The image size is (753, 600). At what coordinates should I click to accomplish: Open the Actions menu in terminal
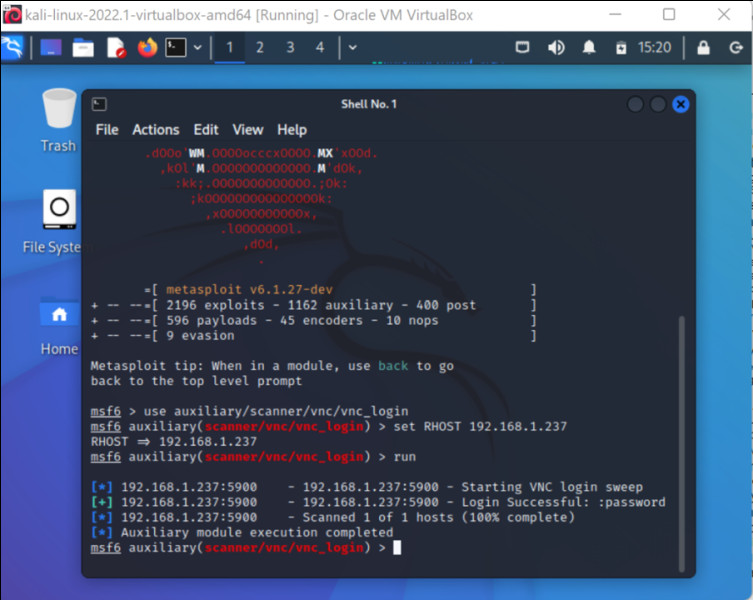(x=156, y=130)
